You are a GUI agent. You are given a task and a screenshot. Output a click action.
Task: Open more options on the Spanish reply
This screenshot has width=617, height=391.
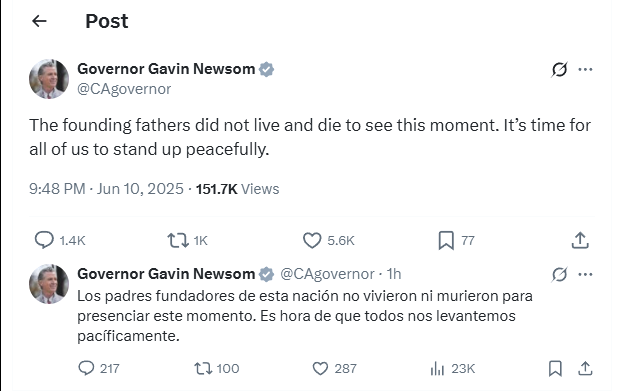pos(585,274)
